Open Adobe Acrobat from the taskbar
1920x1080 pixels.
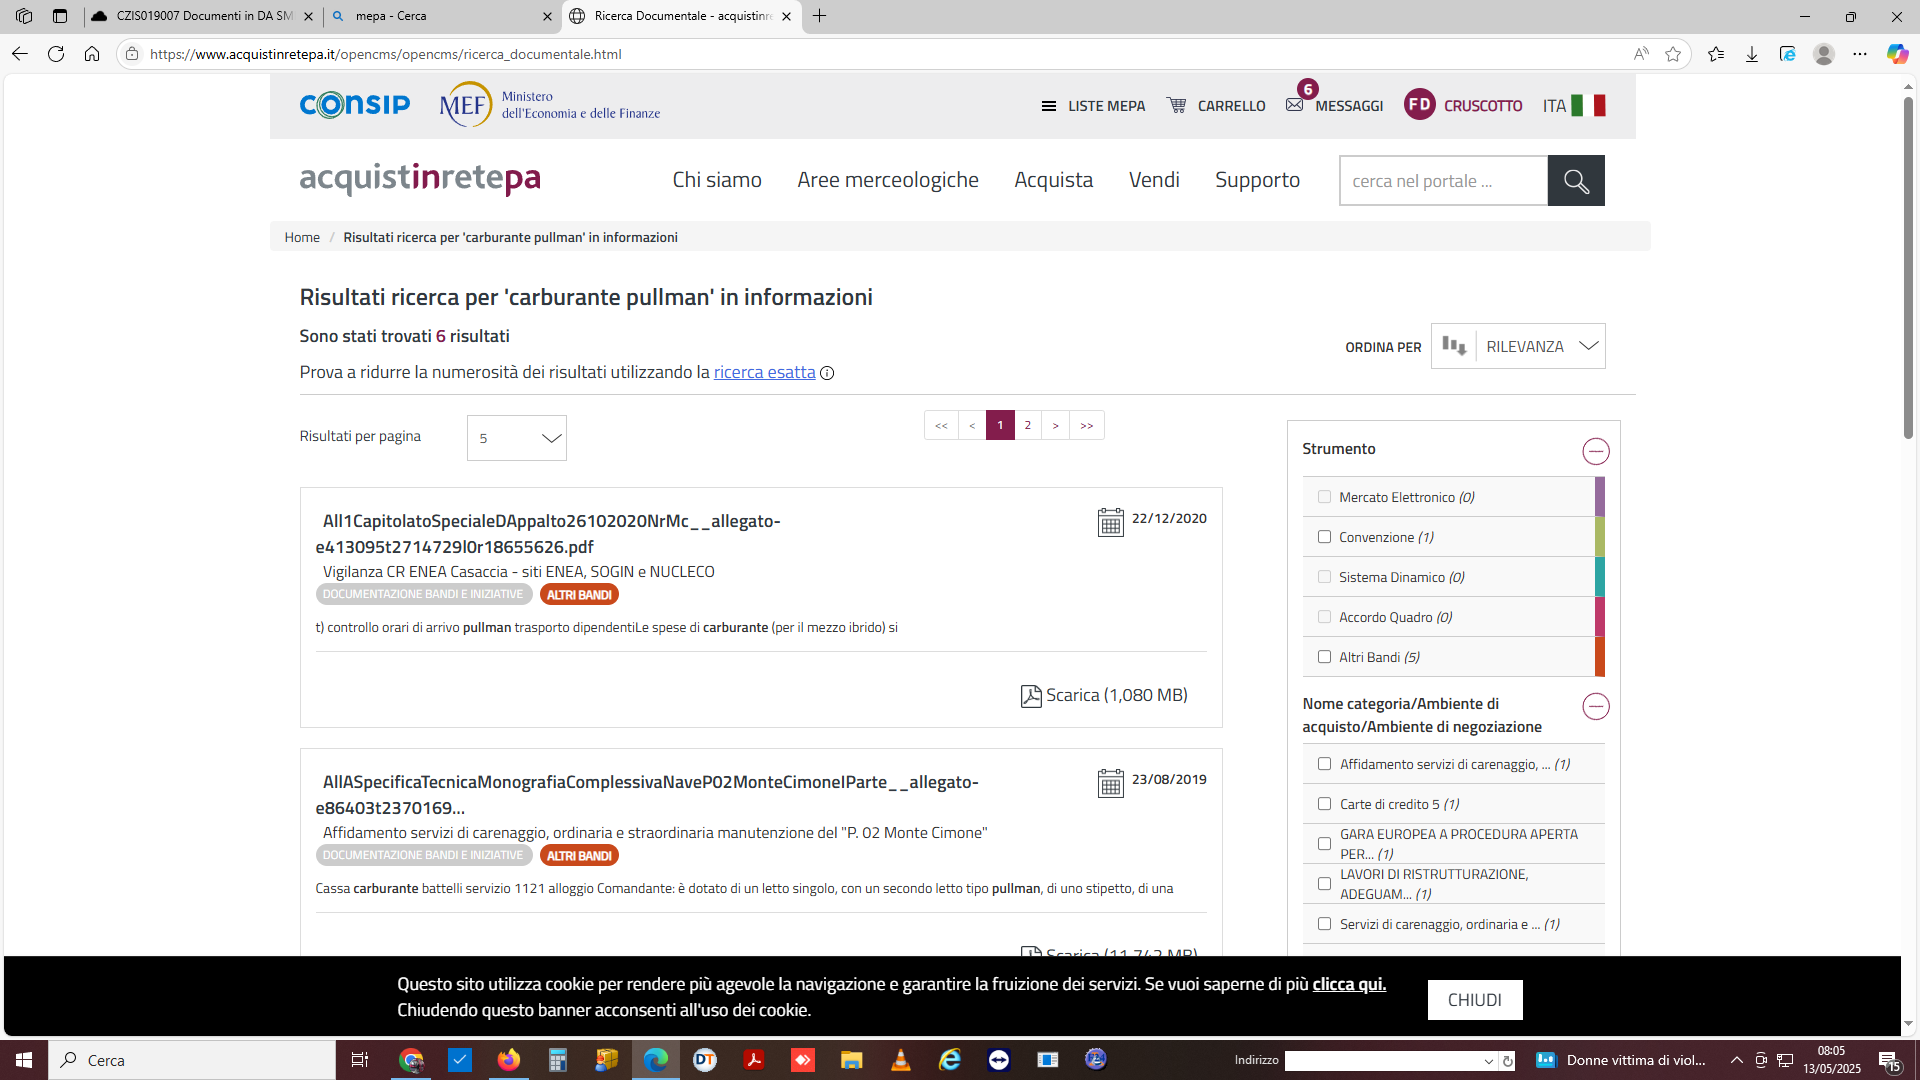coord(753,1060)
